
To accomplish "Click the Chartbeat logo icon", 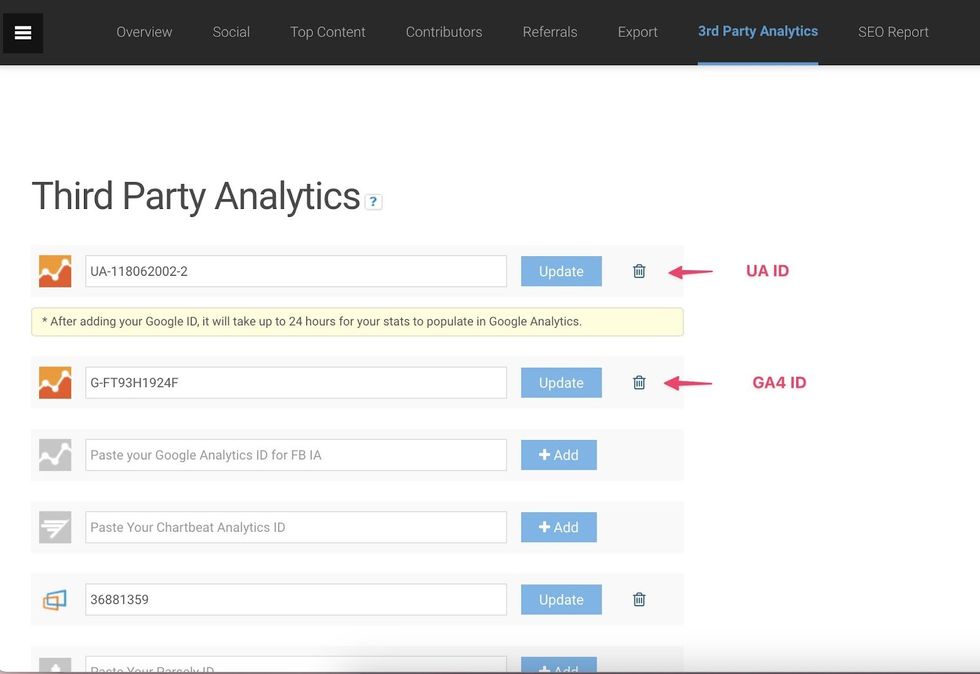I will tap(55, 527).
